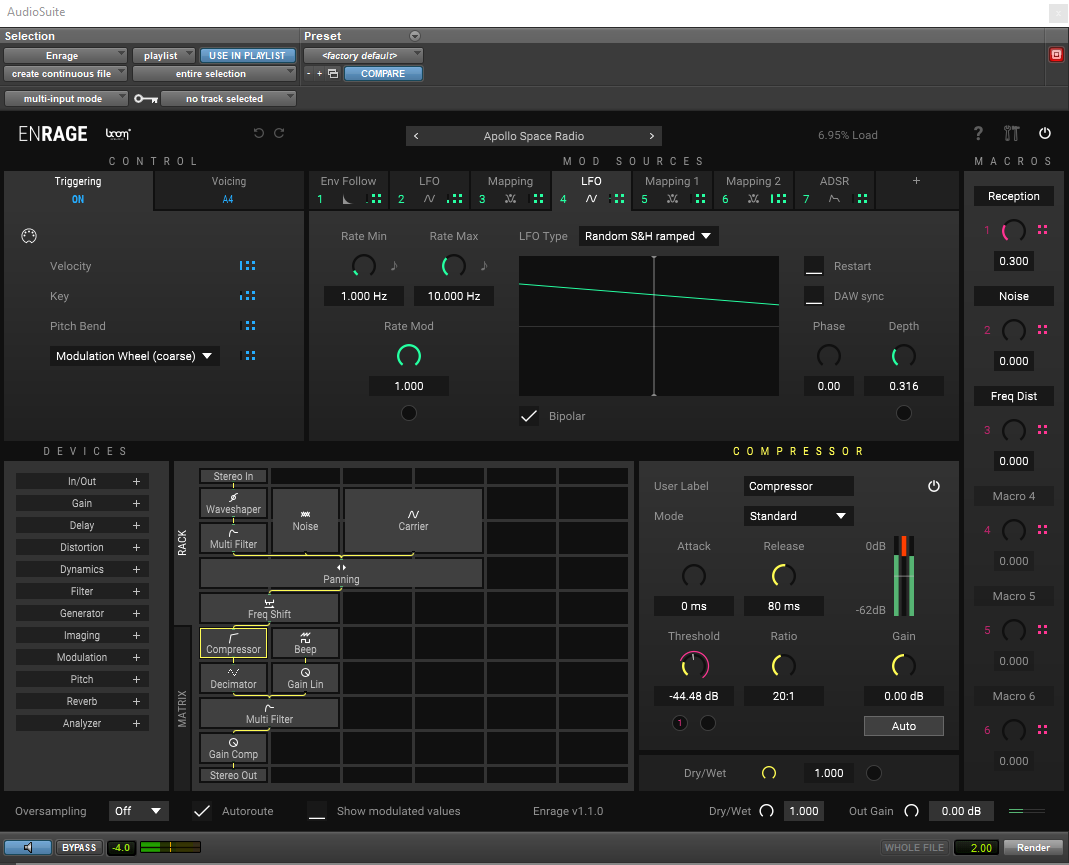This screenshot has height=865, width=1069.
Task: Click the MIDI input icon in Triggering
Action: tap(28, 236)
